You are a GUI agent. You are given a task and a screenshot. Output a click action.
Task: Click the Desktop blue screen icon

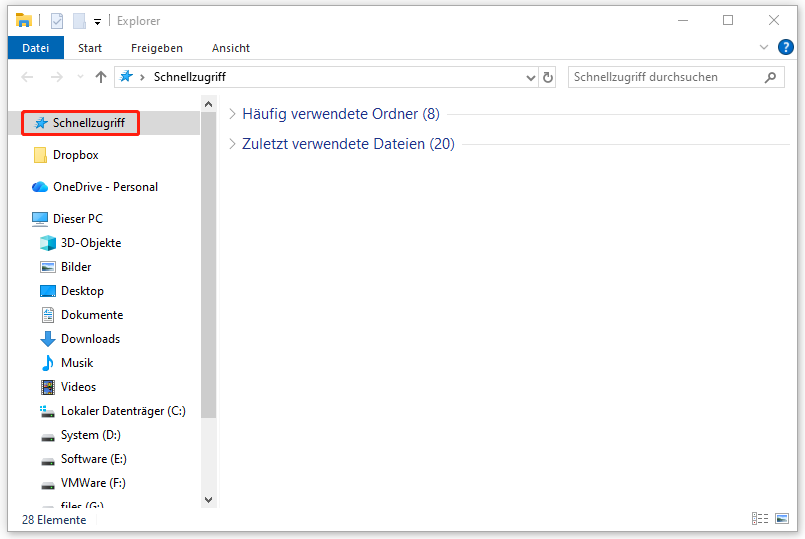coord(48,291)
